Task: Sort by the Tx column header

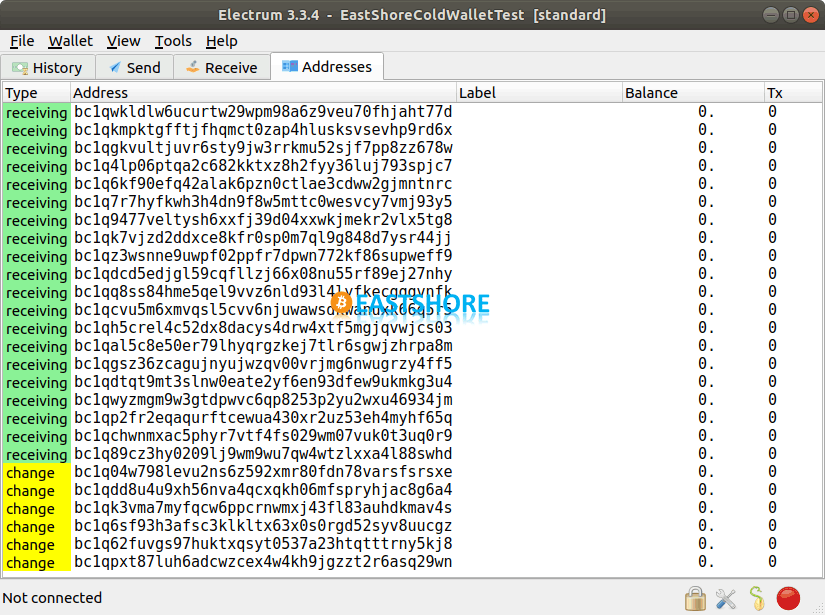Action: click(793, 93)
